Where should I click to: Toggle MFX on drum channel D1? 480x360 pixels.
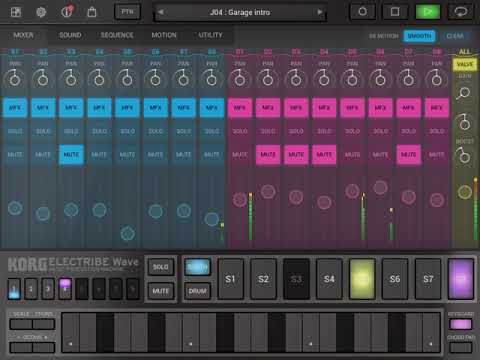pos(240,108)
